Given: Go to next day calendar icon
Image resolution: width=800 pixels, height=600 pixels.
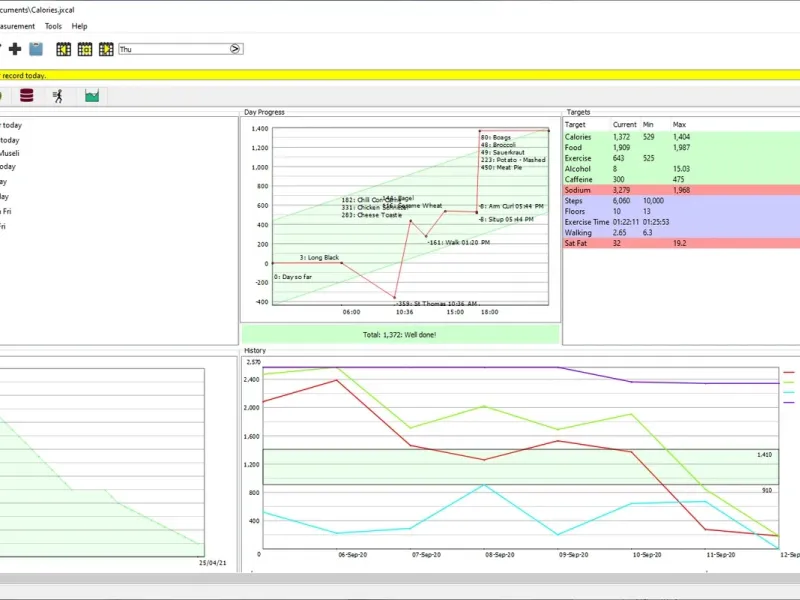Looking at the screenshot, I should click(106, 49).
